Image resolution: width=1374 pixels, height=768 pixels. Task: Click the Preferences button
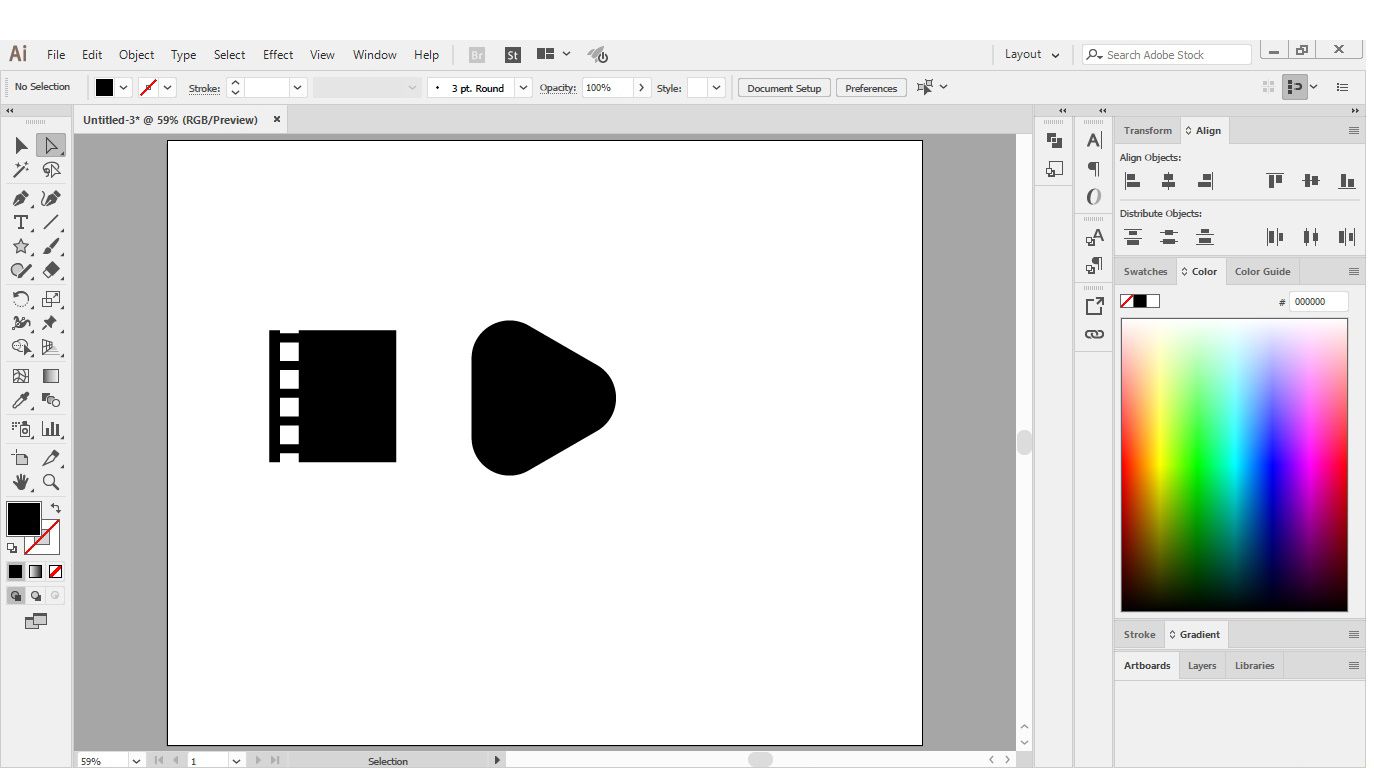coord(871,88)
